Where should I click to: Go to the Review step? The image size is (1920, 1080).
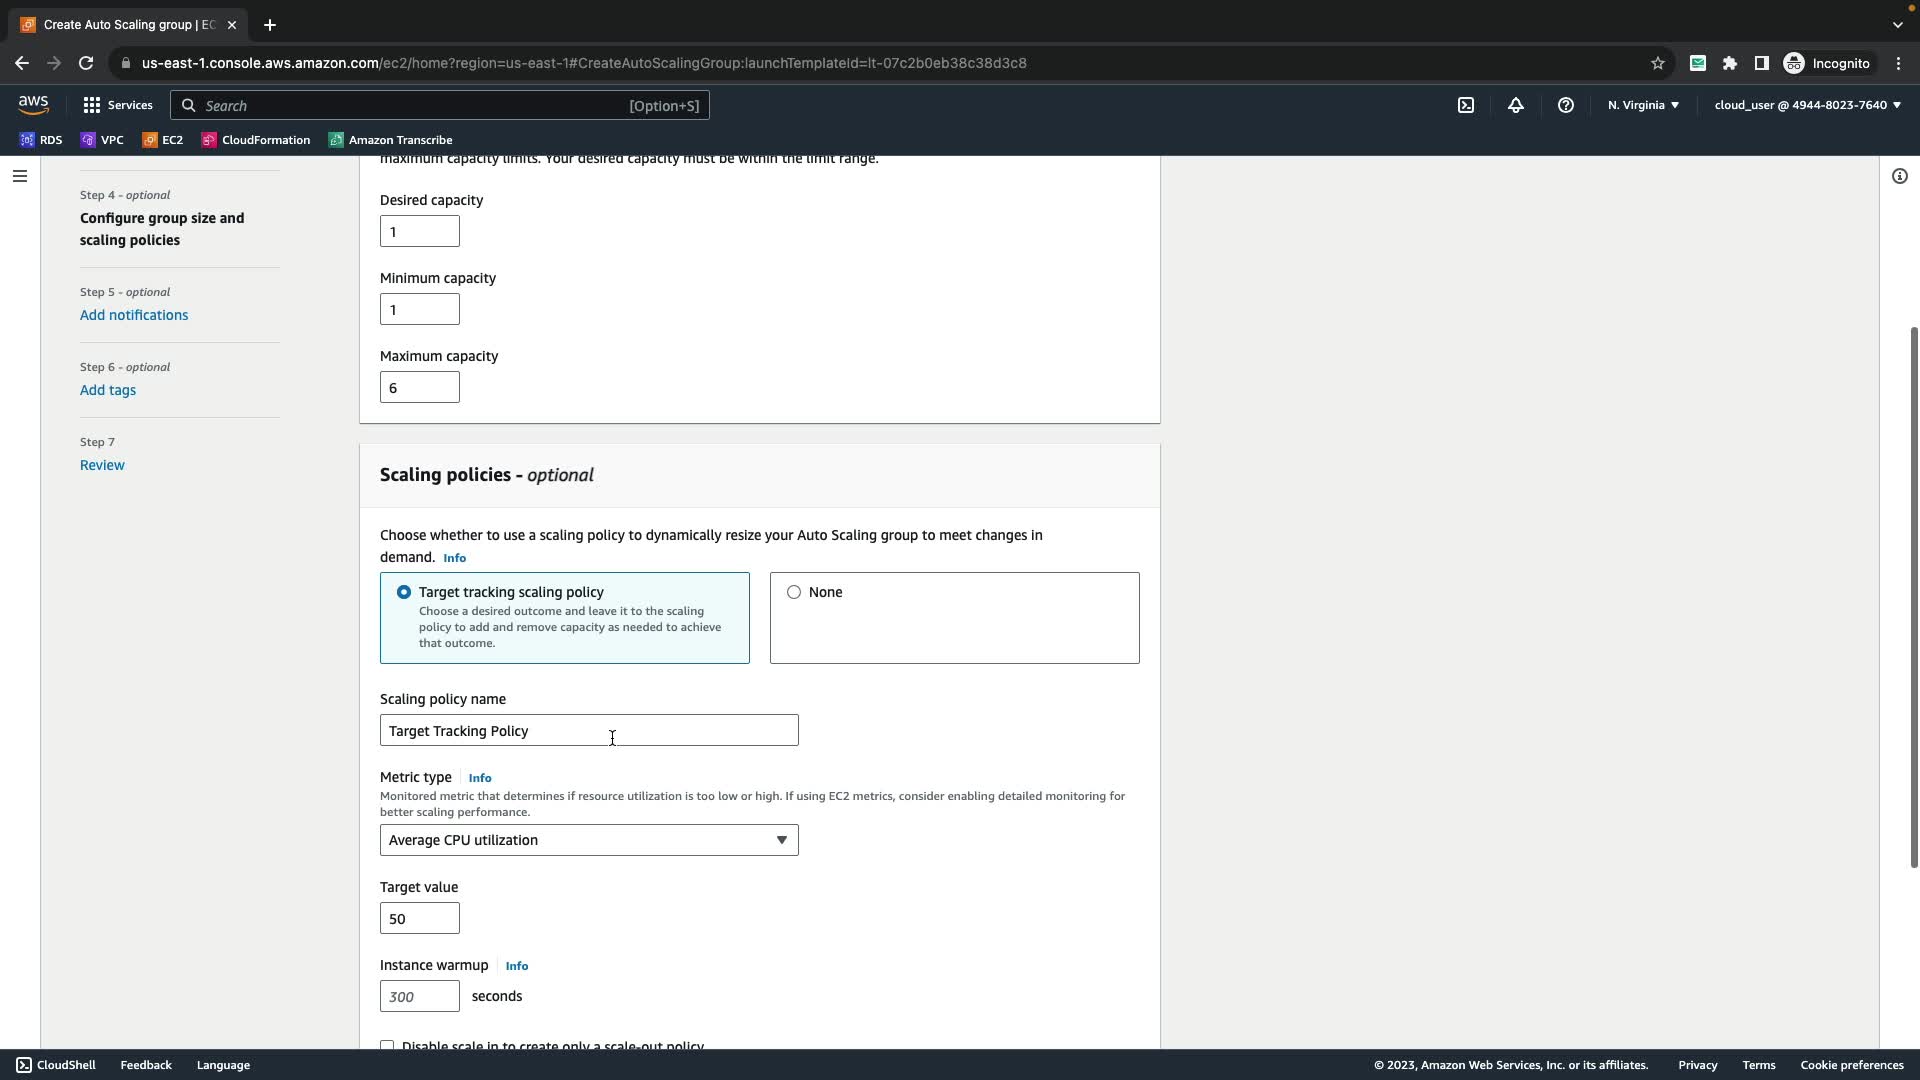point(102,465)
